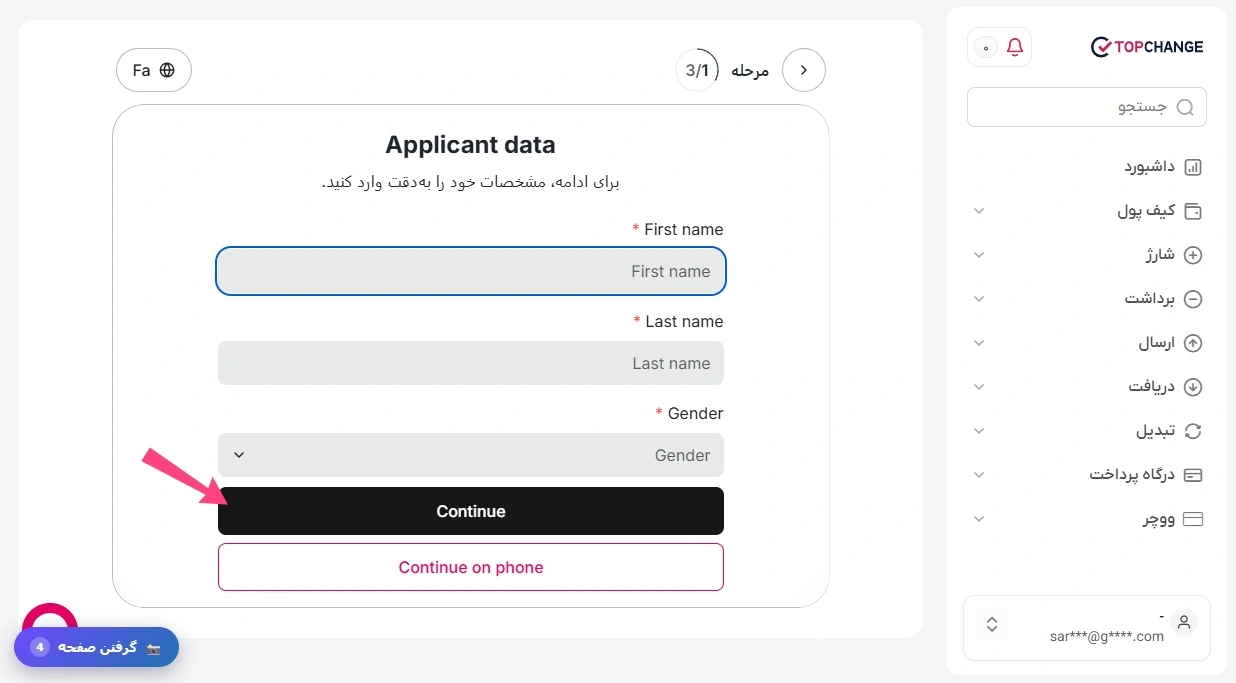Click the payment gateway (درگاه پرداخت) card icon
This screenshot has height=683, width=1236.
(1193, 475)
